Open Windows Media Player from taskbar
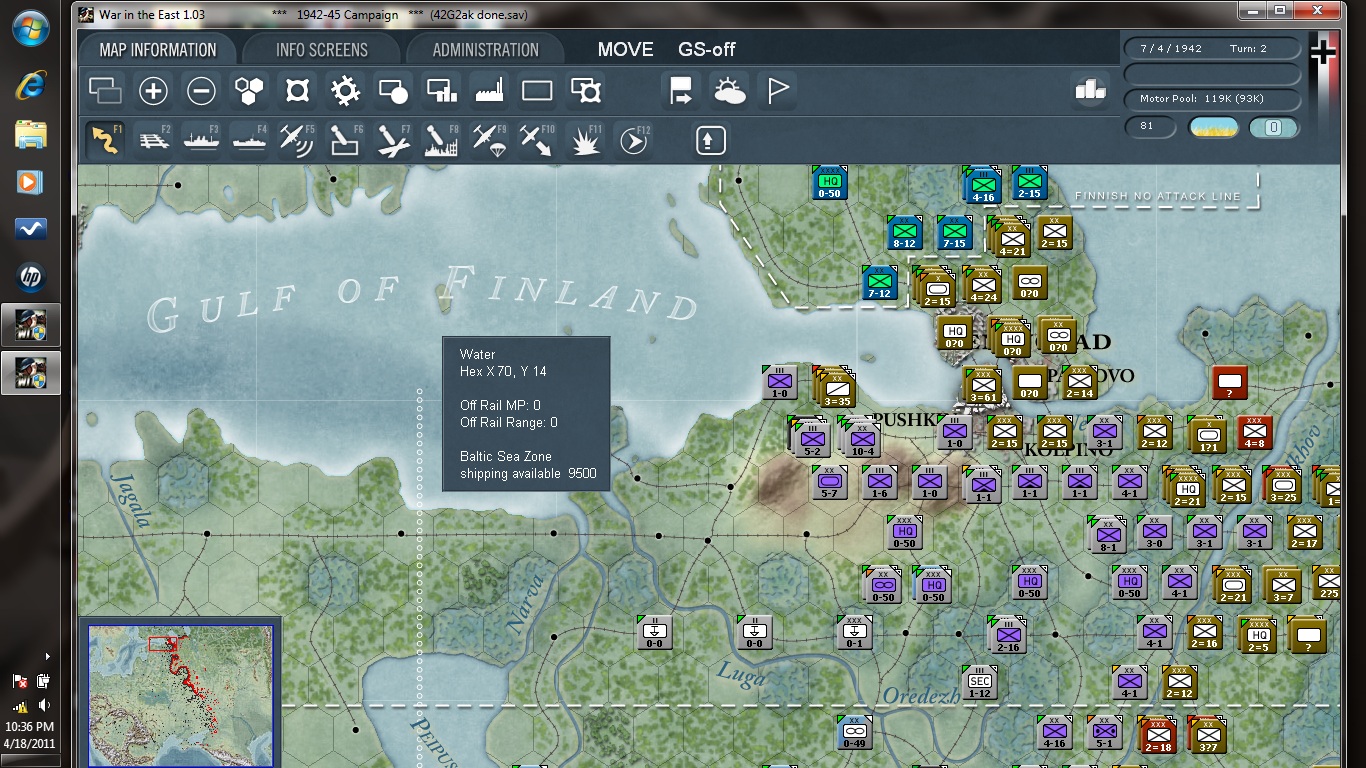Image resolution: width=1366 pixels, height=768 pixels. pyautogui.click(x=31, y=182)
